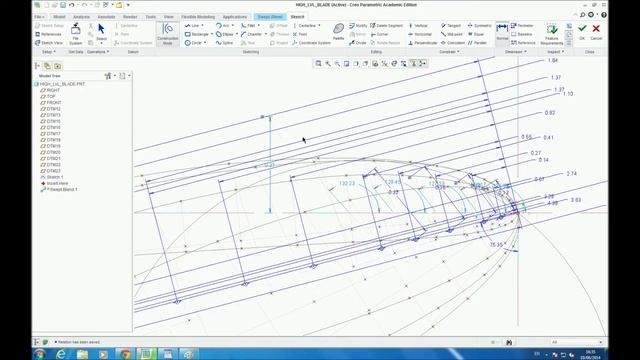Apply the Coincident constraint
The width and height of the screenshot is (640, 360).
click(x=453, y=43)
